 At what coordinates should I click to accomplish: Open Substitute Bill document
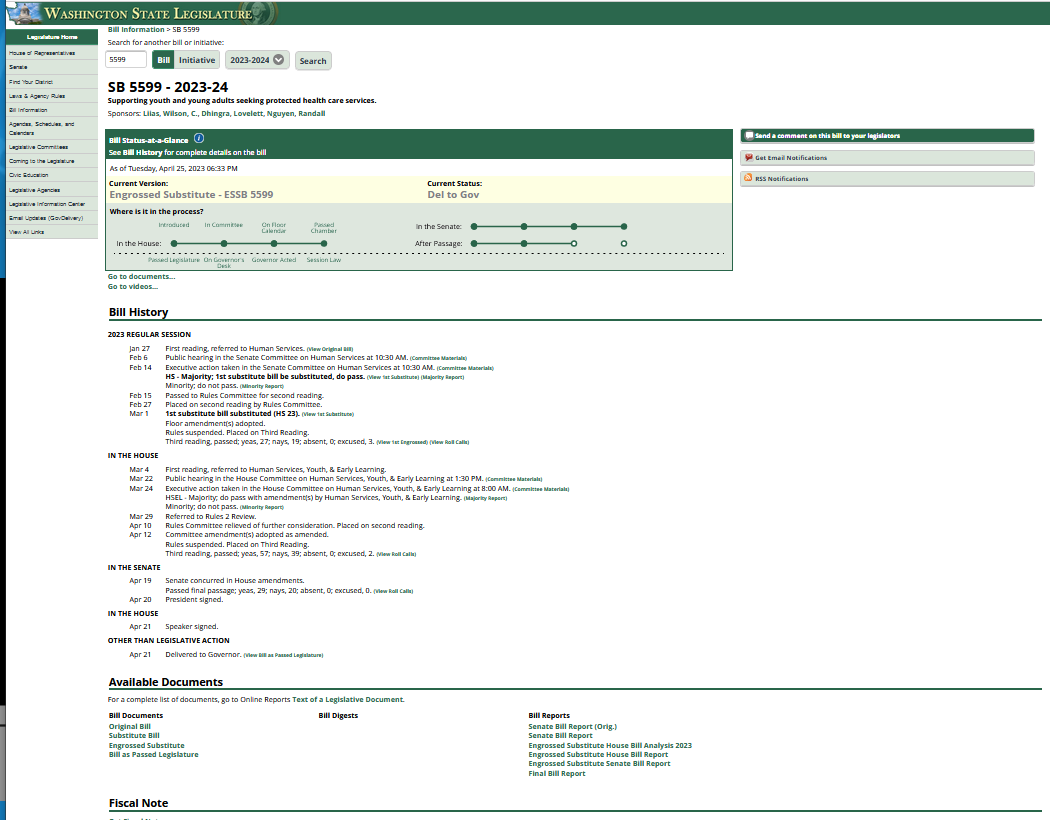click(134, 736)
